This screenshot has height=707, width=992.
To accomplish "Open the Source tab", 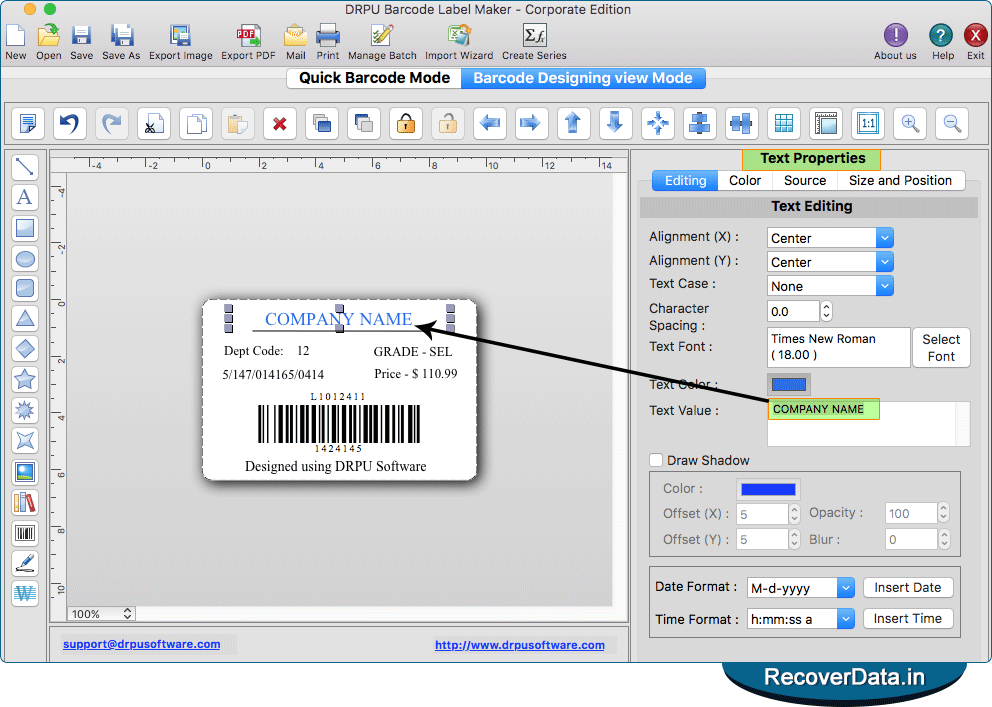I will [805, 180].
